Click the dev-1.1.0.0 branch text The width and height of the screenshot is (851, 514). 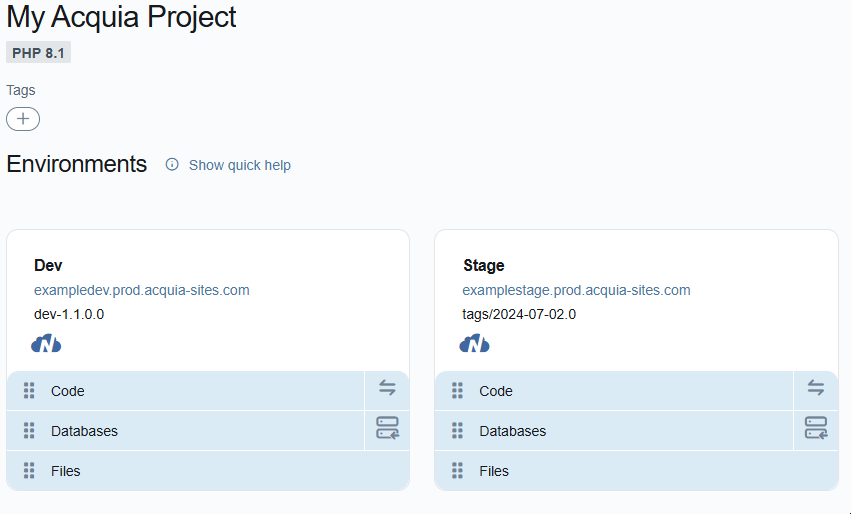pos(69,314)
